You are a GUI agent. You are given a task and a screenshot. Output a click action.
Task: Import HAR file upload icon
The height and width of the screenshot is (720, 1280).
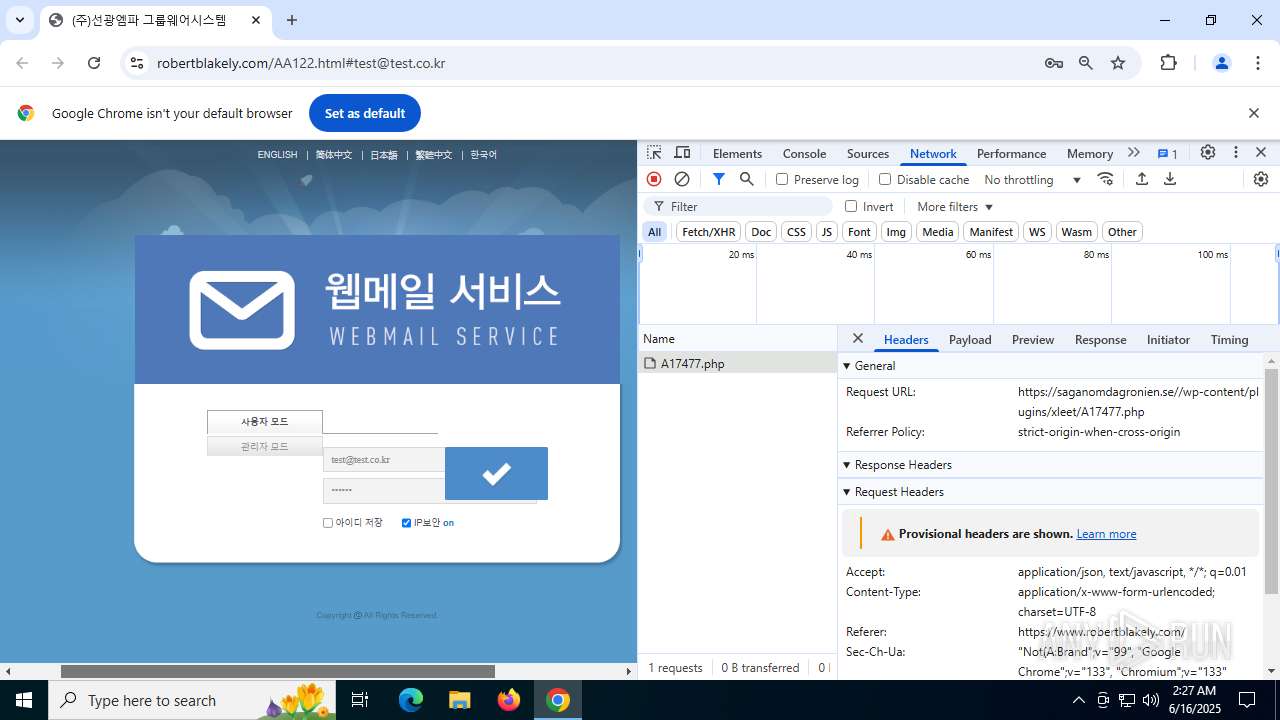[x=1141, y=179]
